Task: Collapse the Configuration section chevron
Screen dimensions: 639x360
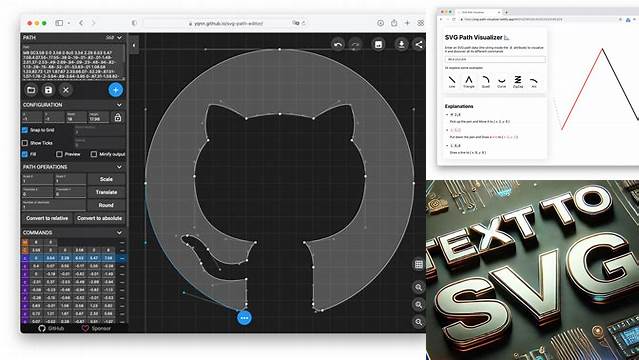Action: 119,105
